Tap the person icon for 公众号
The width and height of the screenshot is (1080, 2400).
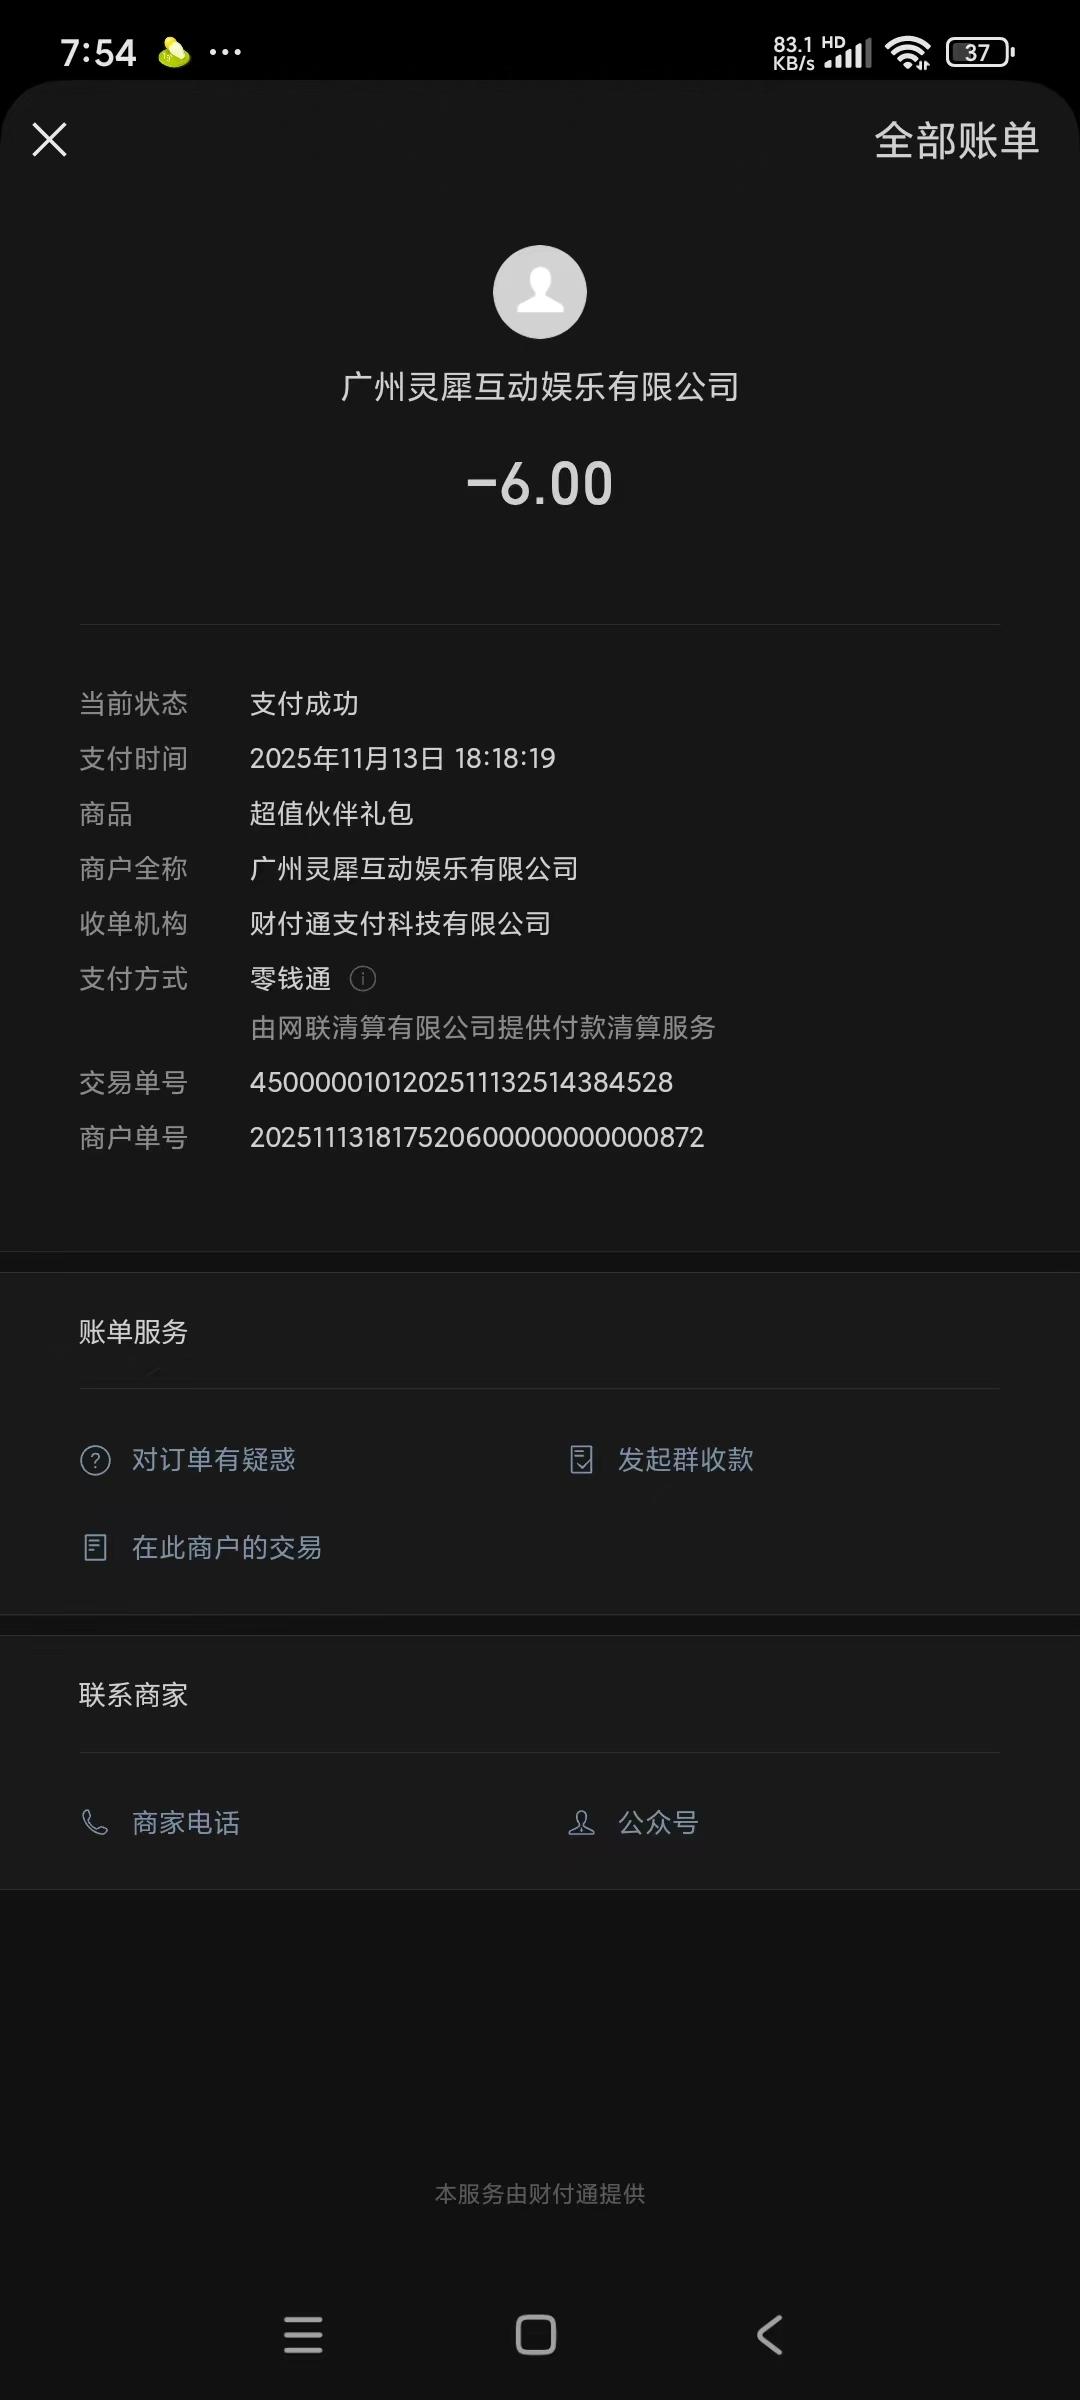[x=581, y=1823]
